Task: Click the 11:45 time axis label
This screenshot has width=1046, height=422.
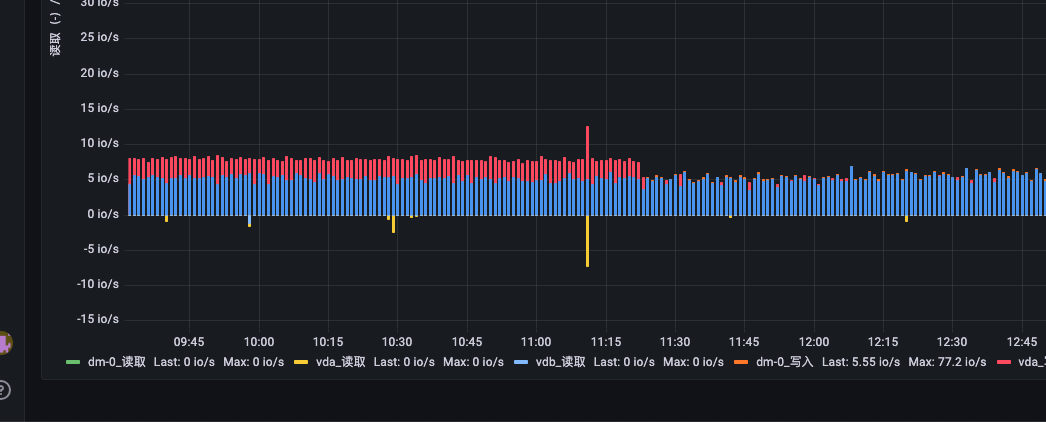Action: pyautogui.click(x=744, y=342)
